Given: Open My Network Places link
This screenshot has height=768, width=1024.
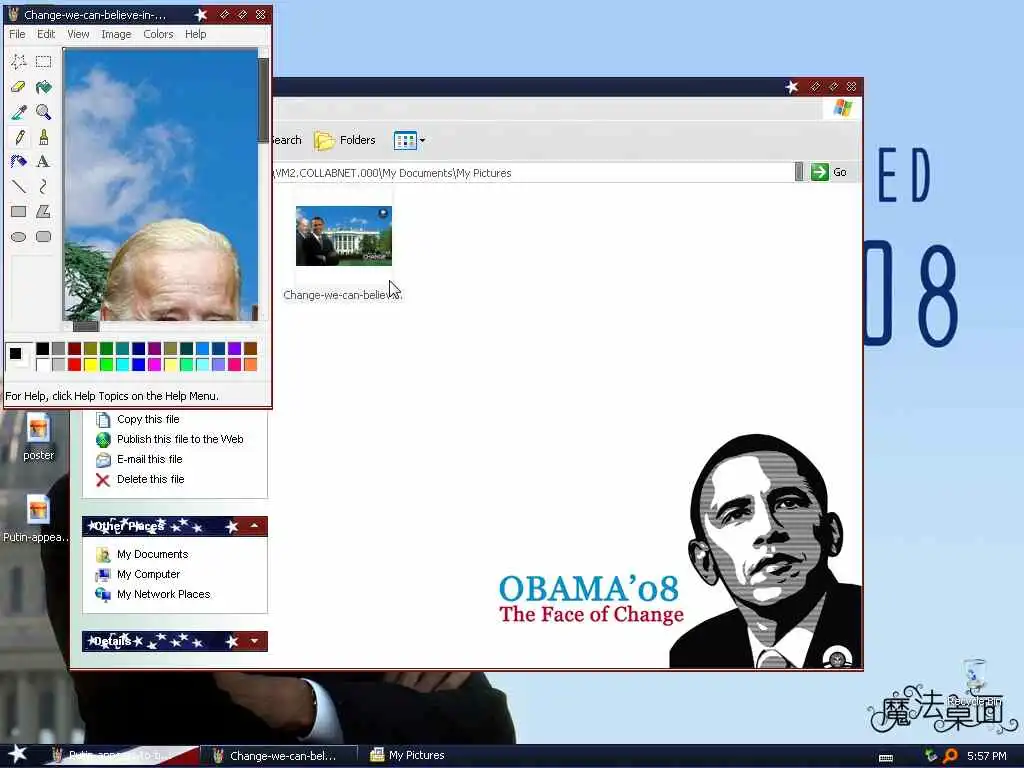Looking at the screenshot, I should [163, 594].
